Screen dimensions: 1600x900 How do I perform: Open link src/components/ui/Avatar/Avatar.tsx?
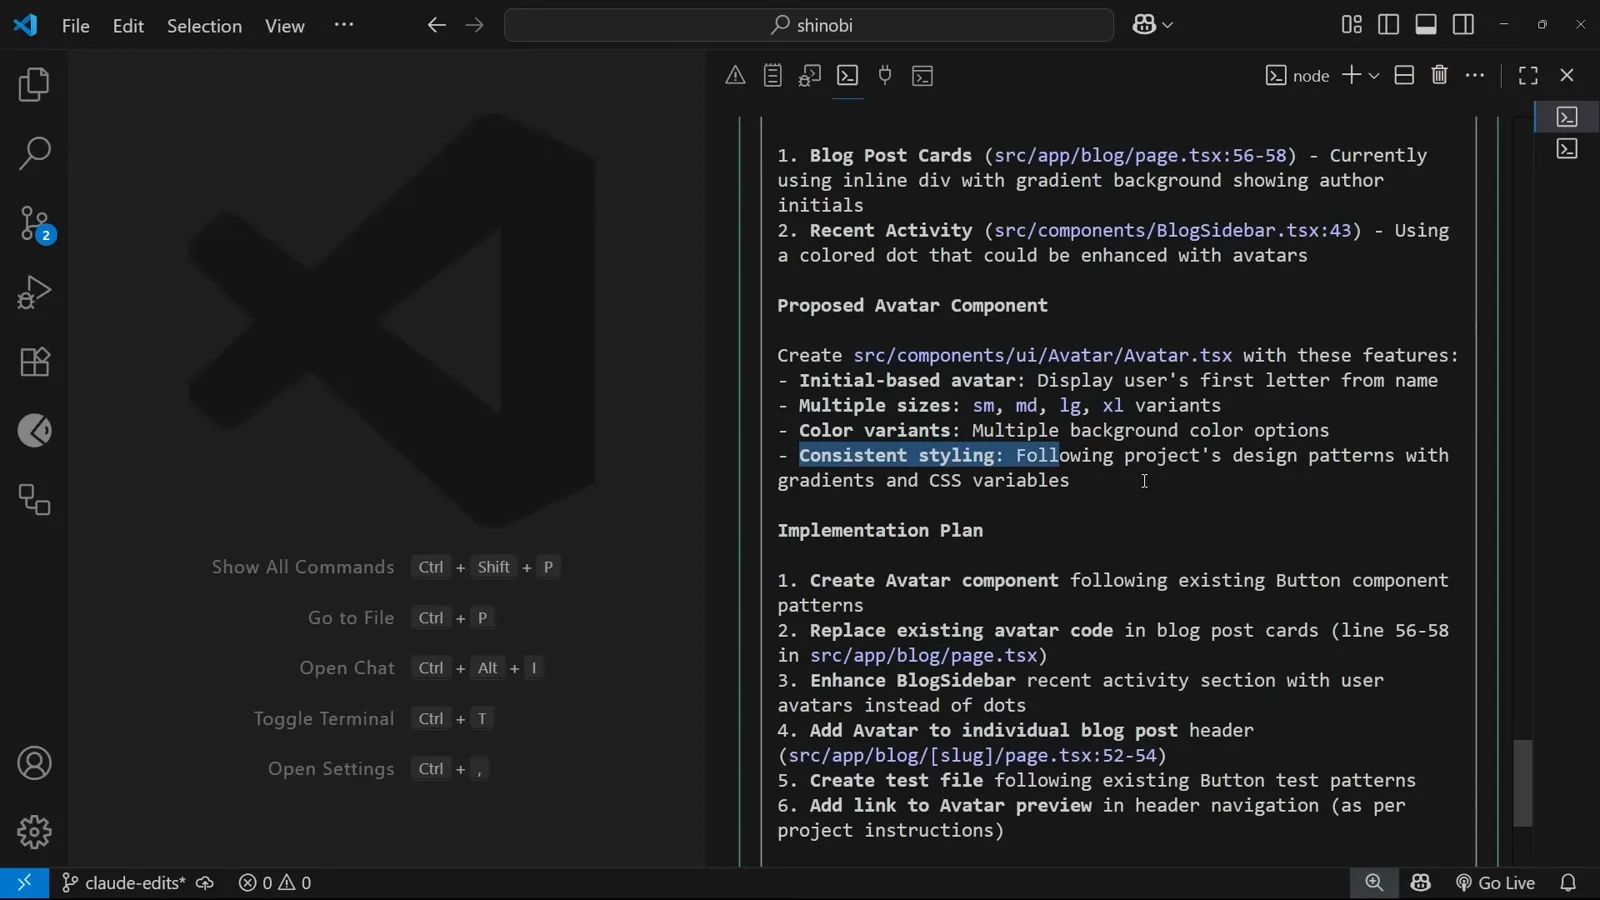[x=1043, y=356]
